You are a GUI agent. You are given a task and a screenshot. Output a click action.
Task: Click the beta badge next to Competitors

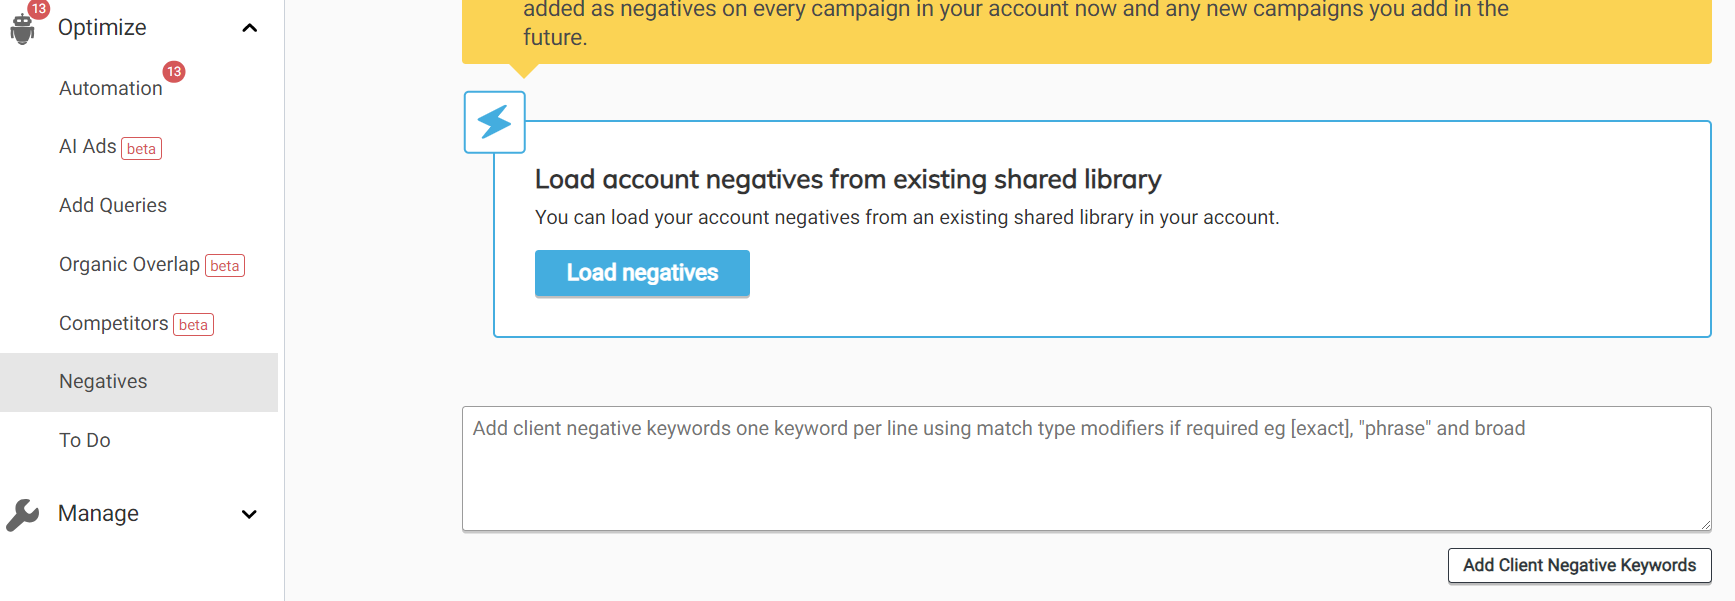(193, 325)
